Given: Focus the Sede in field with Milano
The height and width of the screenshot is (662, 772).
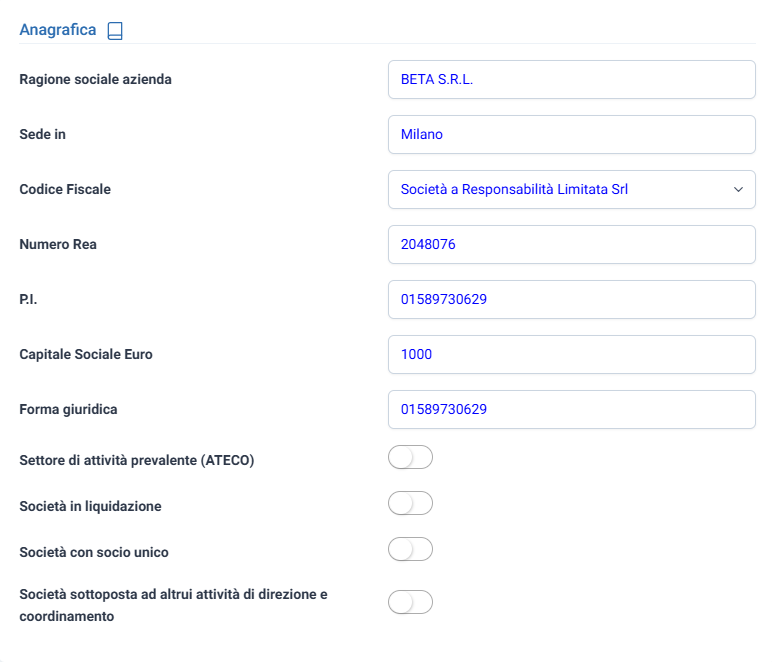Looking at the screenshot, I should pyautogui.click(x=572, y=134).
